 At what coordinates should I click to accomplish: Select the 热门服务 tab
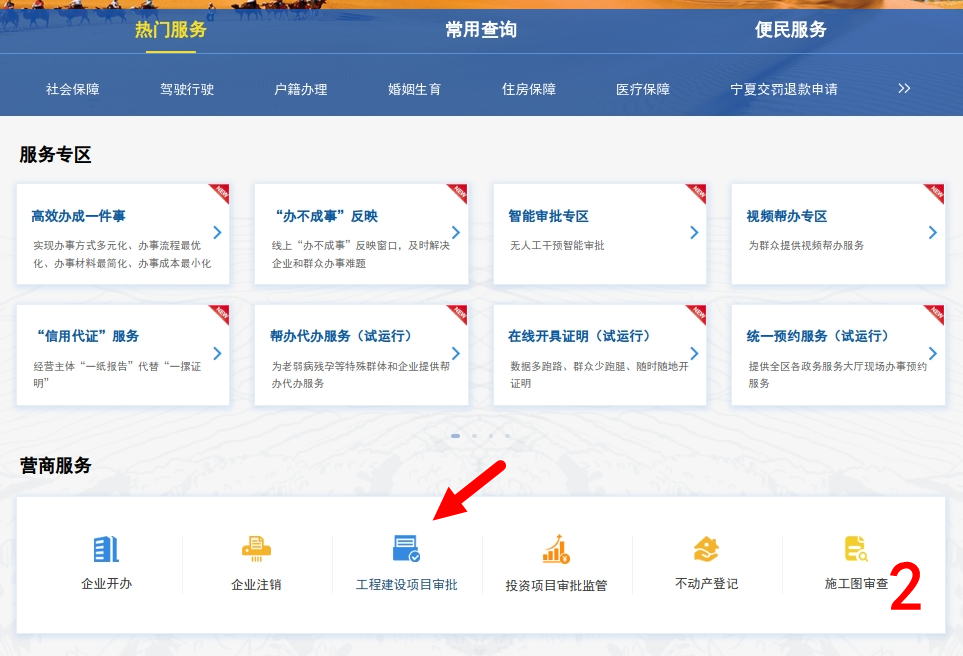point(171,30)
